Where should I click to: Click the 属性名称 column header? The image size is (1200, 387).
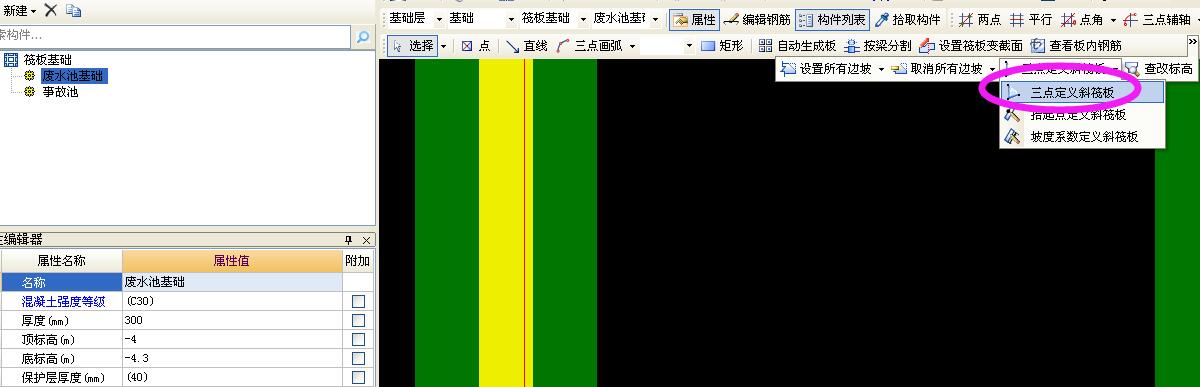tap(62, 261)
